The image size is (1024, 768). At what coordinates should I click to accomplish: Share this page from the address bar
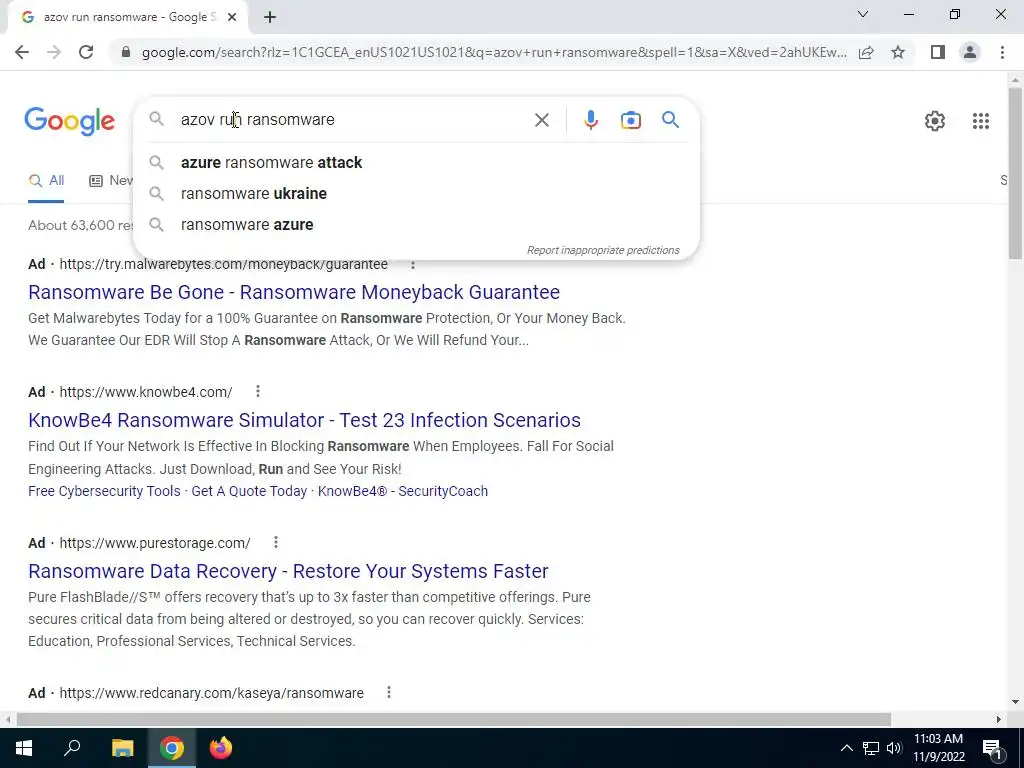tap(866, 52)
